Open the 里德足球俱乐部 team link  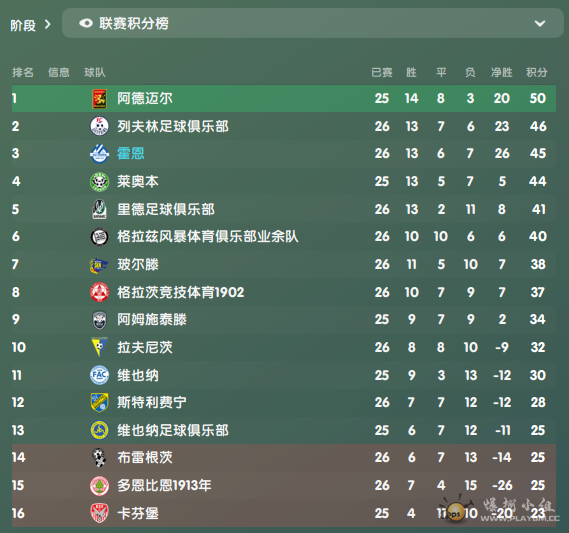pyautogui.click(x=166, y=209)
